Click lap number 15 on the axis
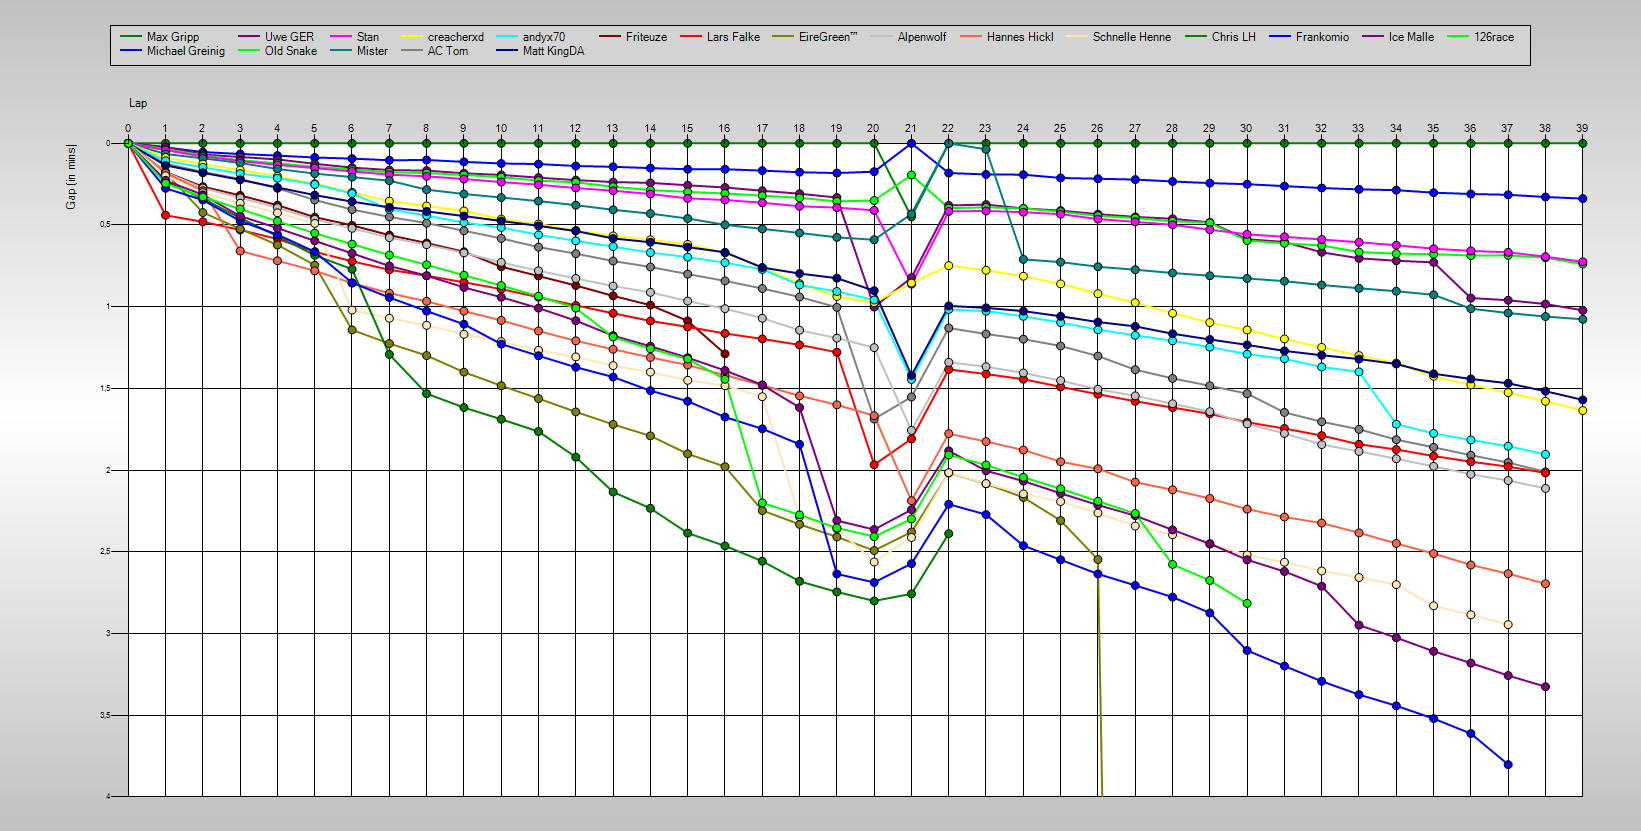This screenshot has width=1641, height=831. click(687, 128)
